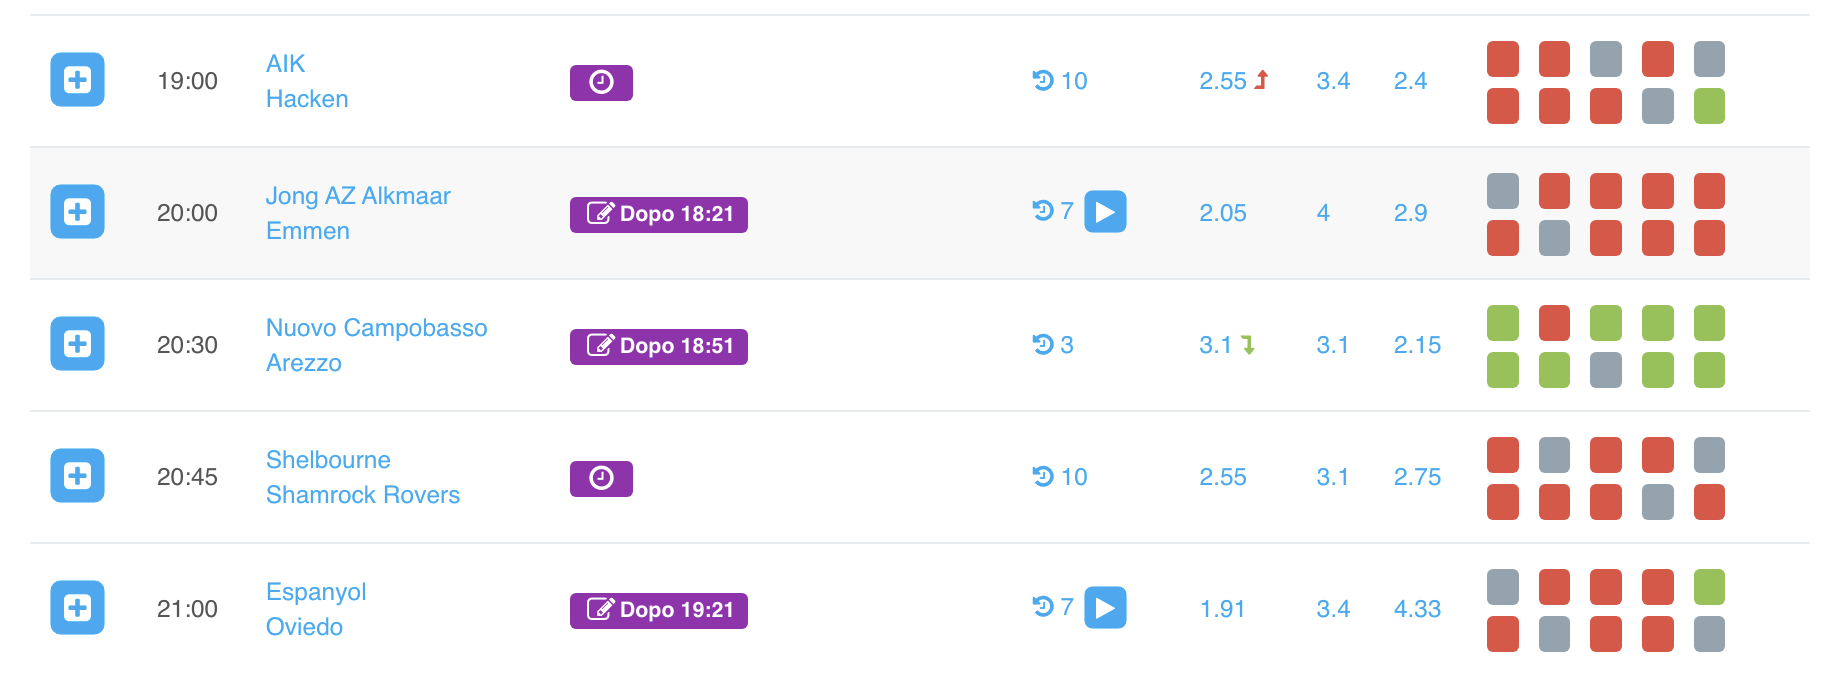Click the purple clock badge for Shelbourne match
This screenshot has height=696, width=1846.
pyautogui.click(x=601, y=478)
